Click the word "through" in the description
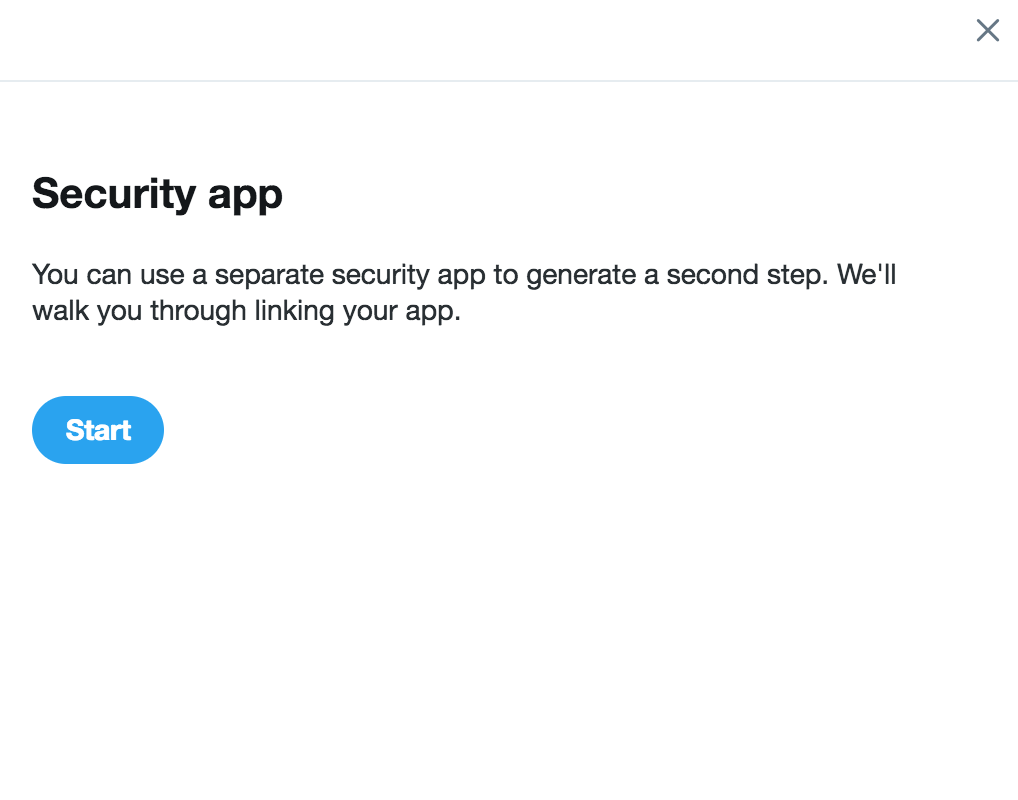The image size is (1018, 800). click(x=198, y=311)
